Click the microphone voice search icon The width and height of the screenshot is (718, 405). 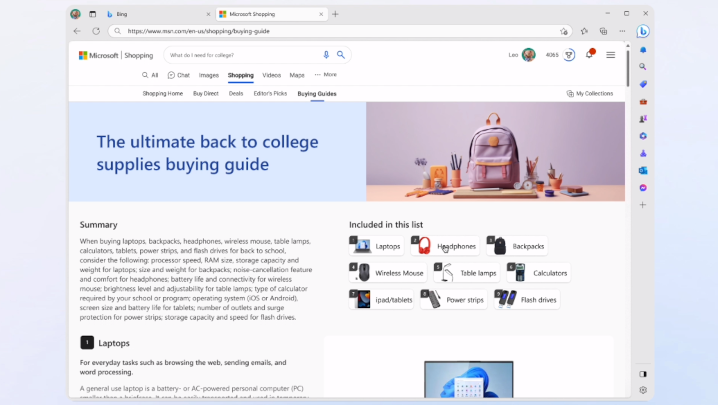coord(326,55)
